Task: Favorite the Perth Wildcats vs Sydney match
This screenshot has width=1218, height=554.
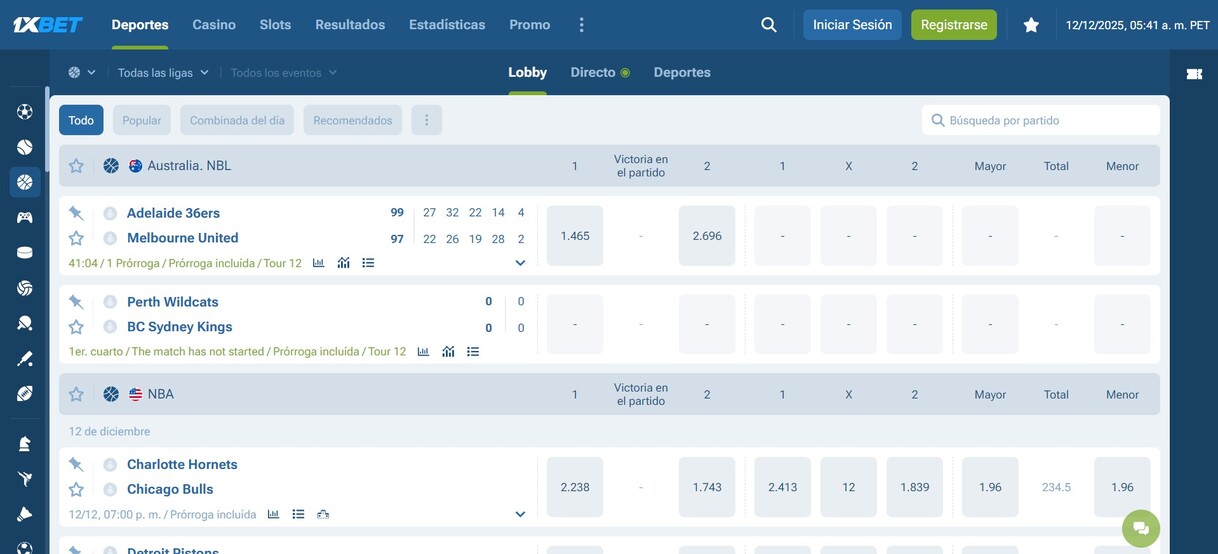Action: click(76, 327)
